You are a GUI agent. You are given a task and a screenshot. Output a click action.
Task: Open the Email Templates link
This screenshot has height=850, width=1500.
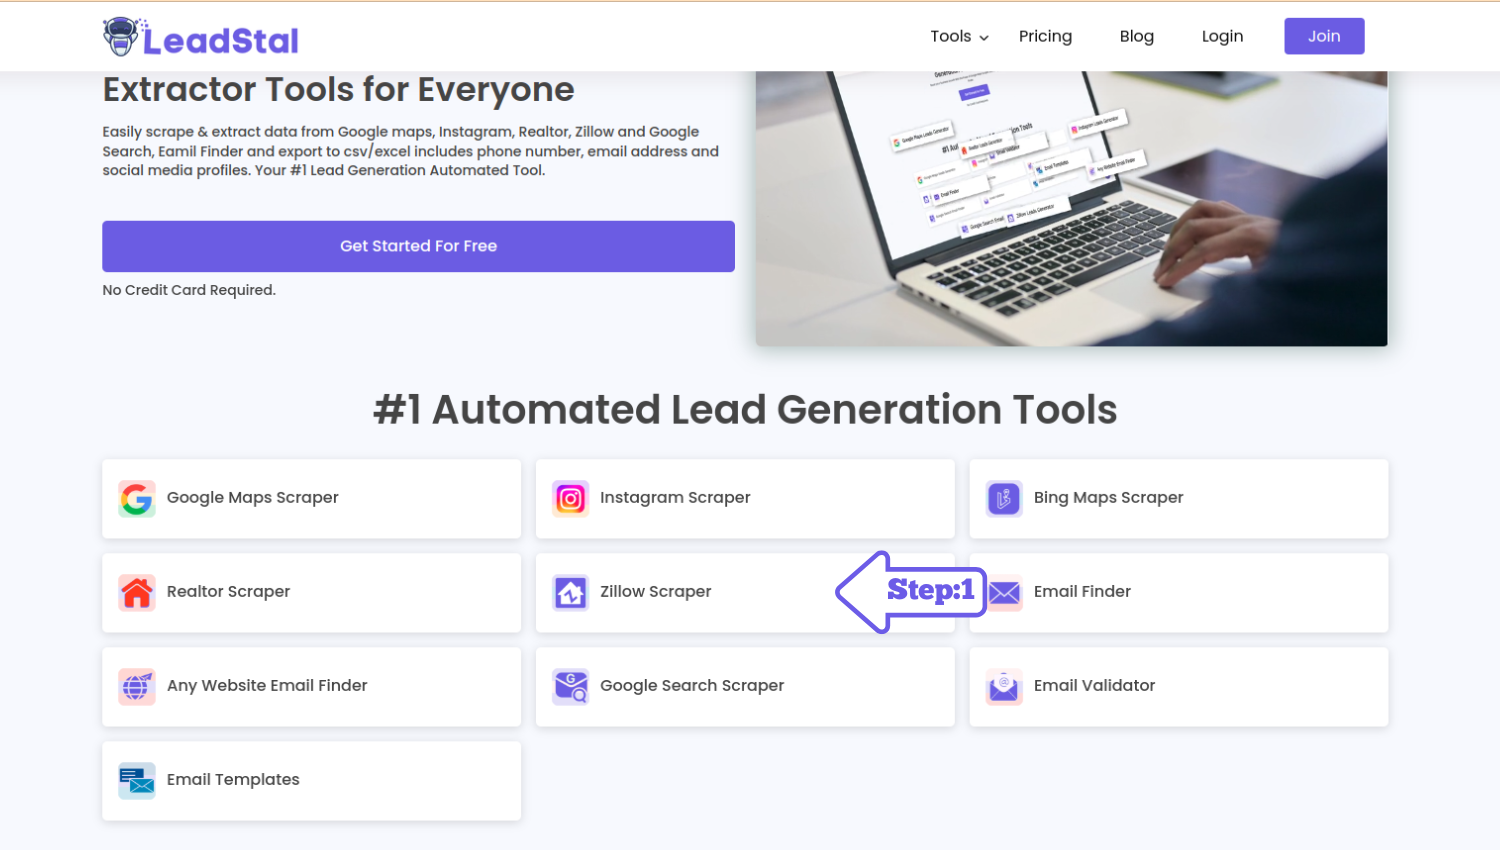click(x=312, y=780)
